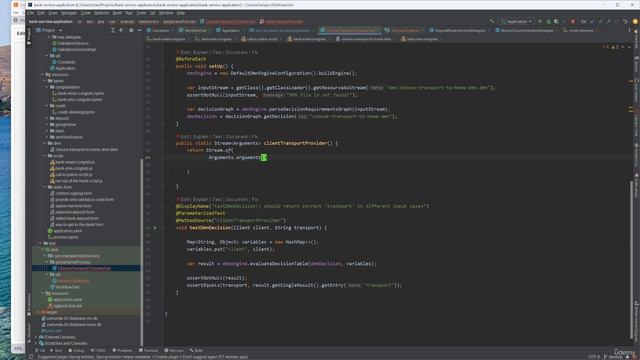Open the Refactor menu

coord(102,13)
